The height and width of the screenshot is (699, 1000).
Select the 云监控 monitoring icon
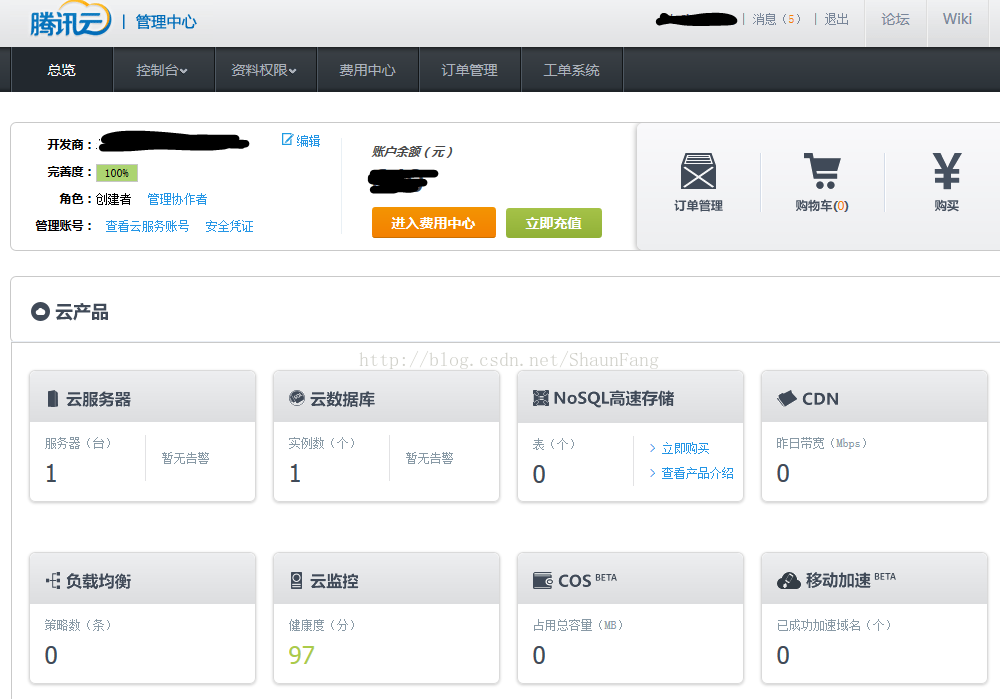coord(297,578)
